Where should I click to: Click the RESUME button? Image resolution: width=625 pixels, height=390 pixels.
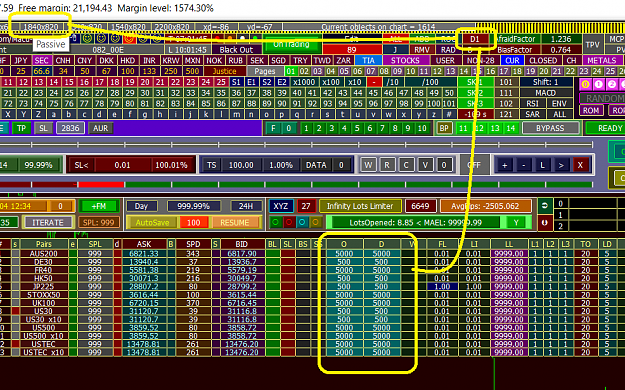(x=235, y=222)
